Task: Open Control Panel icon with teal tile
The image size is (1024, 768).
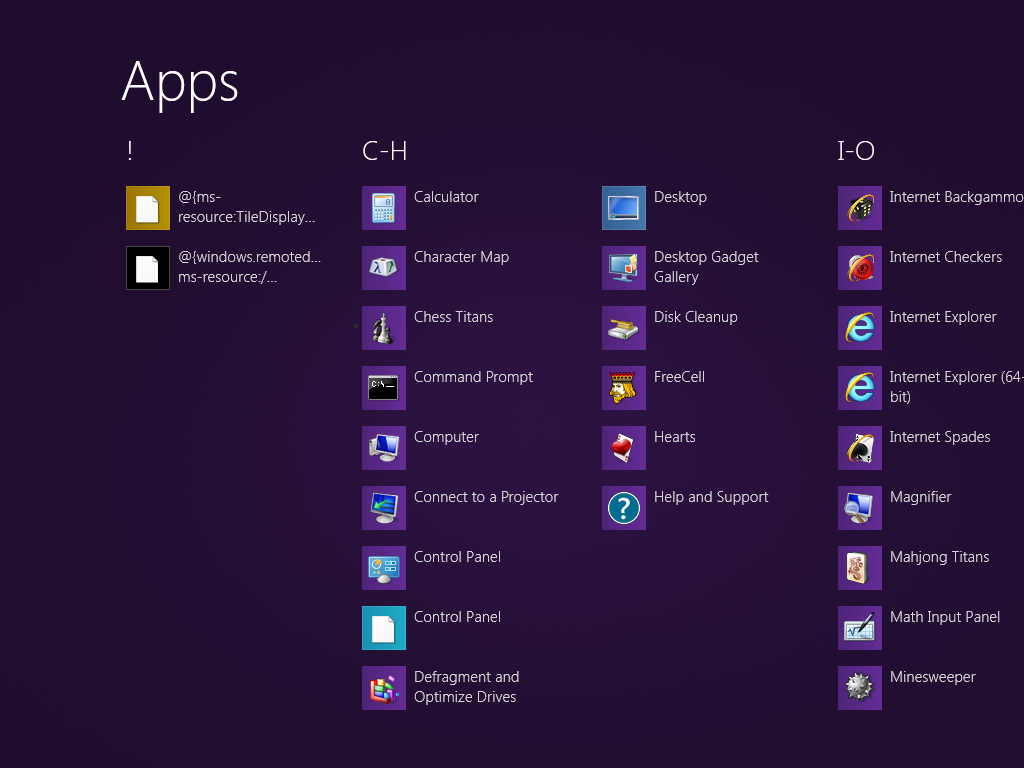Action: (x=383, y=628)
